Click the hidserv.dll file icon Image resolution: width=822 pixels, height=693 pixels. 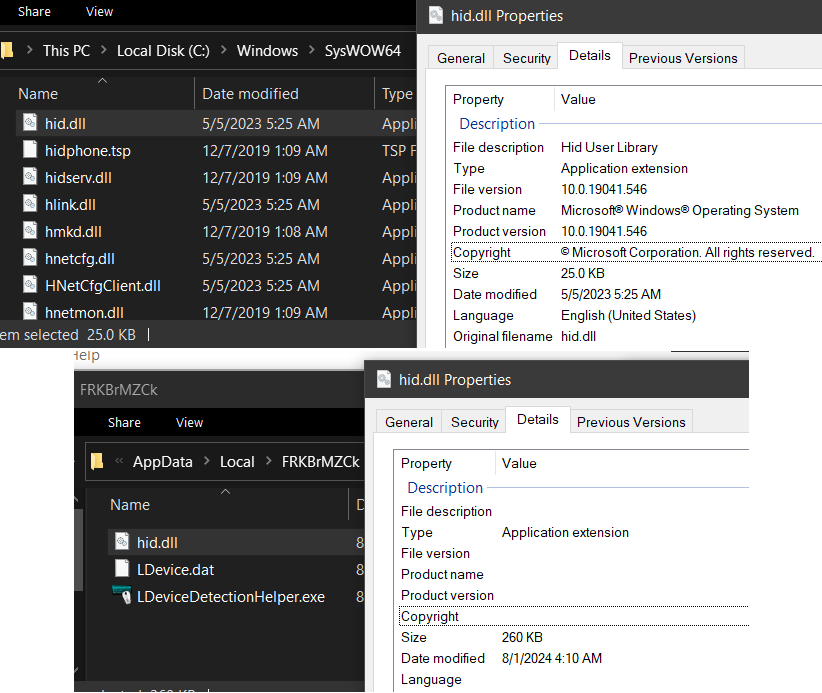30,177
